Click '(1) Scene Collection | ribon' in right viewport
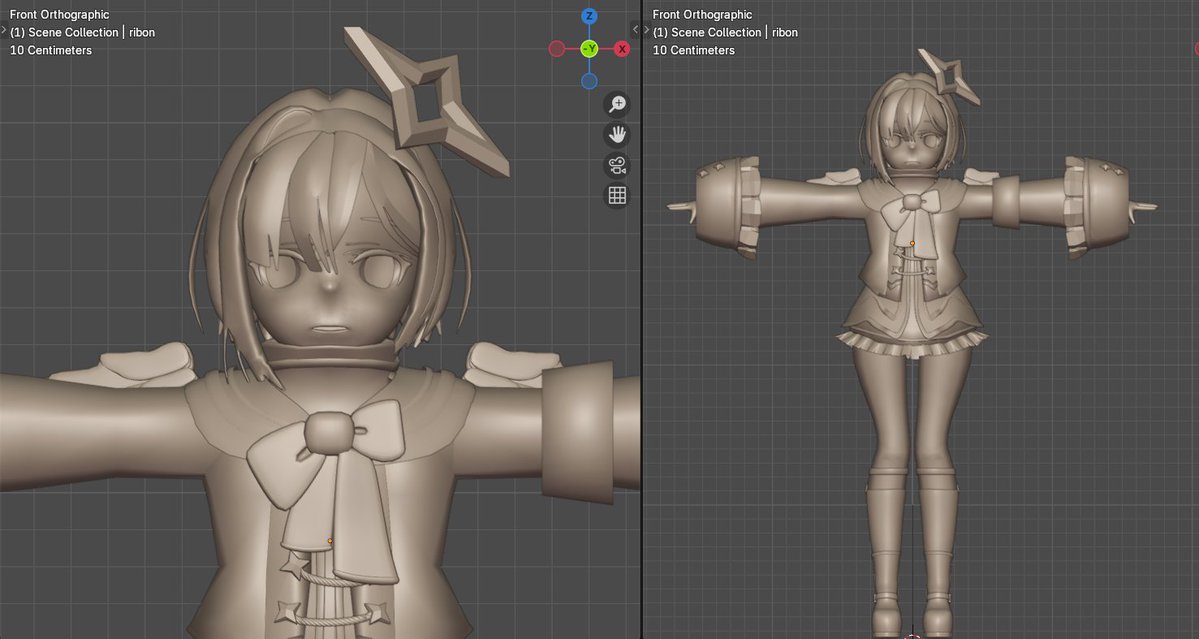Image resolution: width=1199 pixels, height=639 pixels. point(725,32)
